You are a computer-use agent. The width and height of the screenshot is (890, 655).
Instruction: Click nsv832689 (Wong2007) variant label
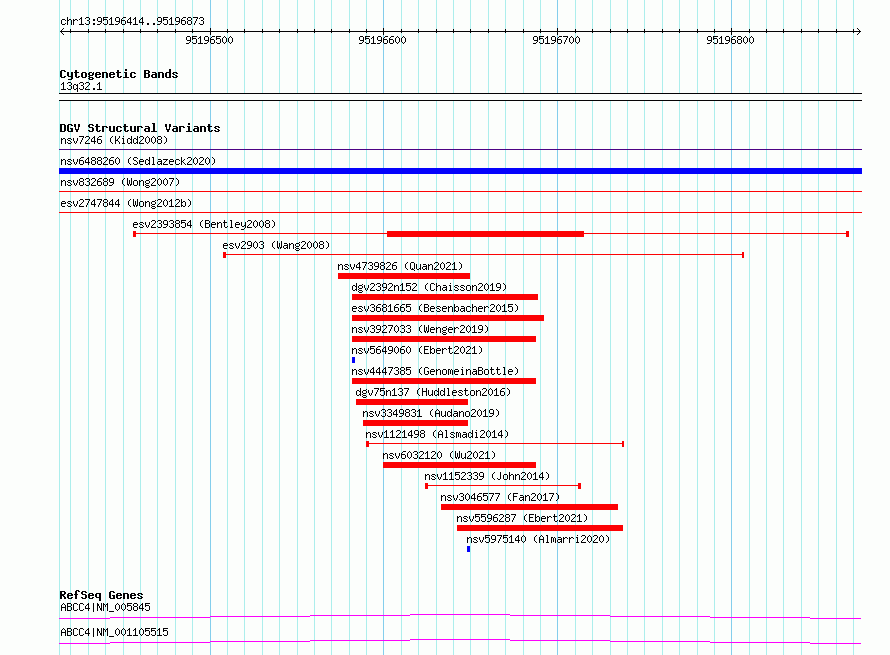(120, 182)
